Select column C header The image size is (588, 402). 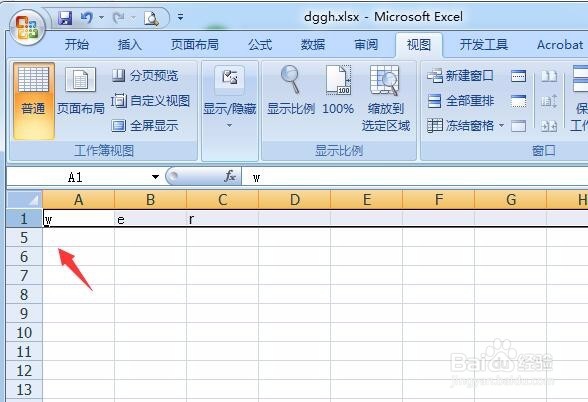[x=222, y=200]
